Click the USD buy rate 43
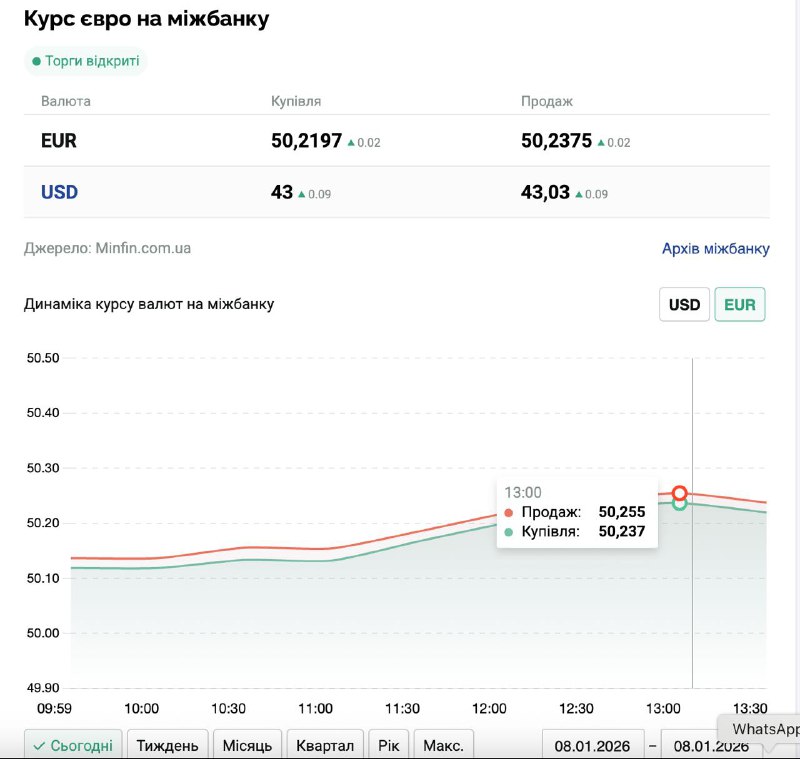The image size is (800, 759). pyautogui.click(x=282, y=192)
